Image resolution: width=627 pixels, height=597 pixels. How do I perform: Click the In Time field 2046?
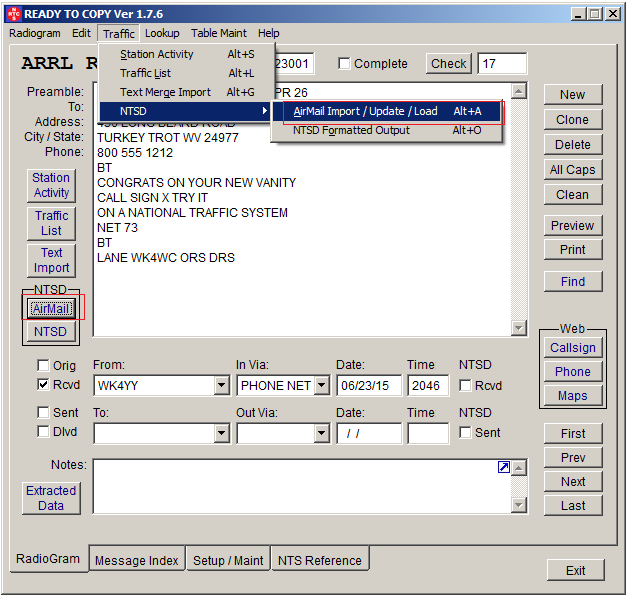[x=428, y=385]
